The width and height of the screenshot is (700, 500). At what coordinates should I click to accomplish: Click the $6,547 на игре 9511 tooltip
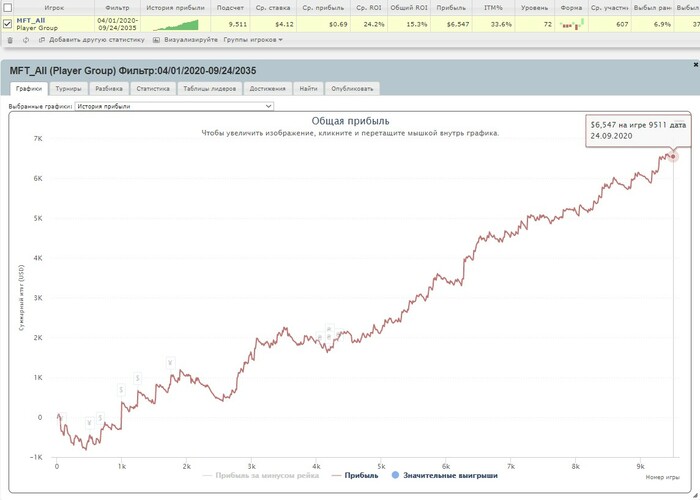point(638,130)
